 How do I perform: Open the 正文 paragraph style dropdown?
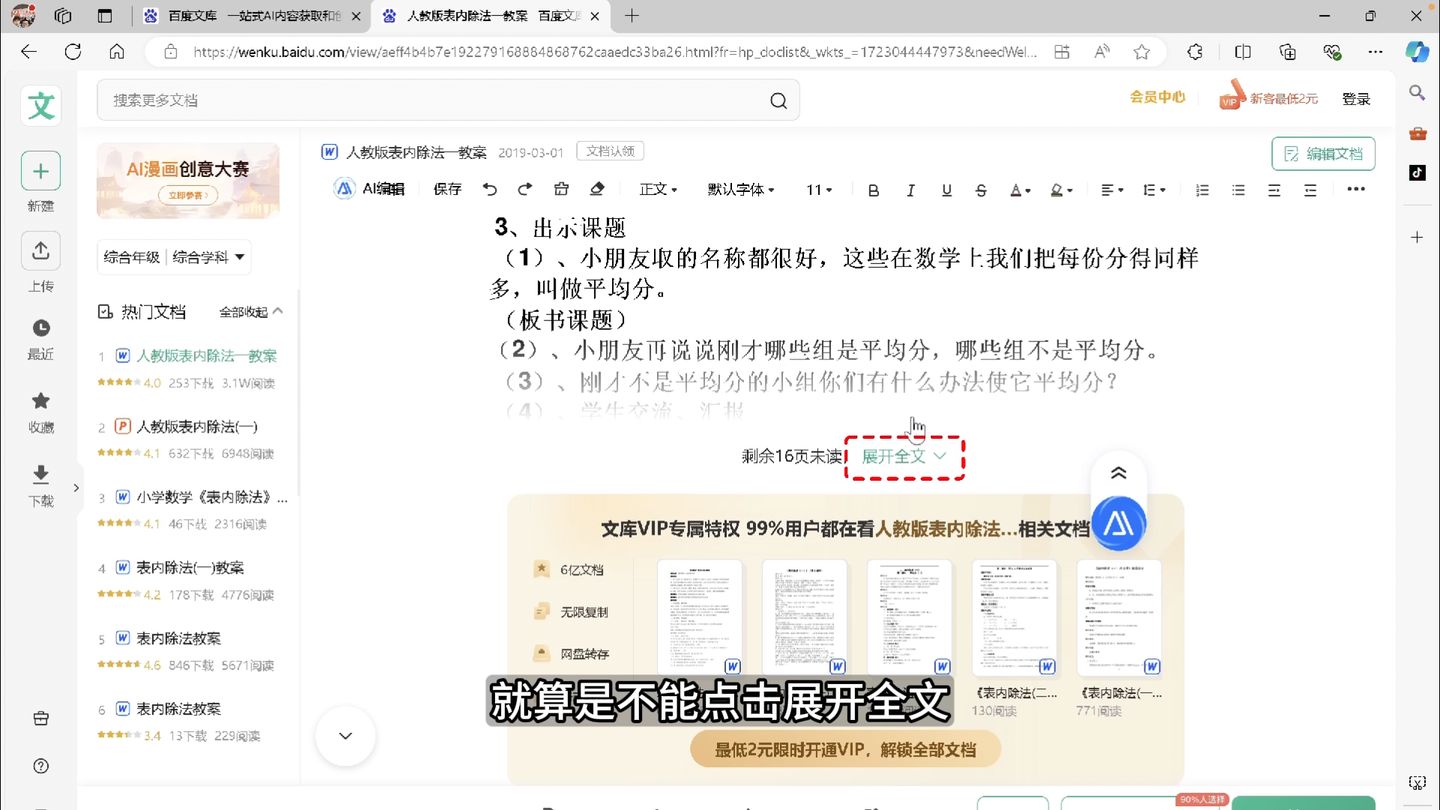pos(658,189)
